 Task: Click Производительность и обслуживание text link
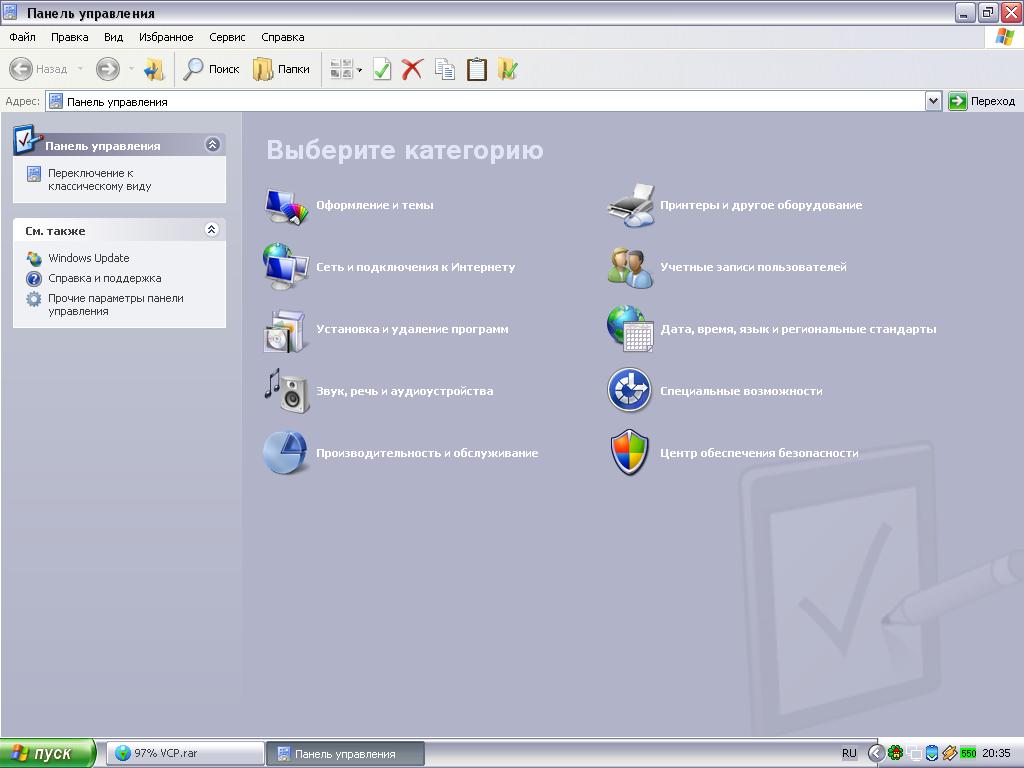tap(427, 453)
